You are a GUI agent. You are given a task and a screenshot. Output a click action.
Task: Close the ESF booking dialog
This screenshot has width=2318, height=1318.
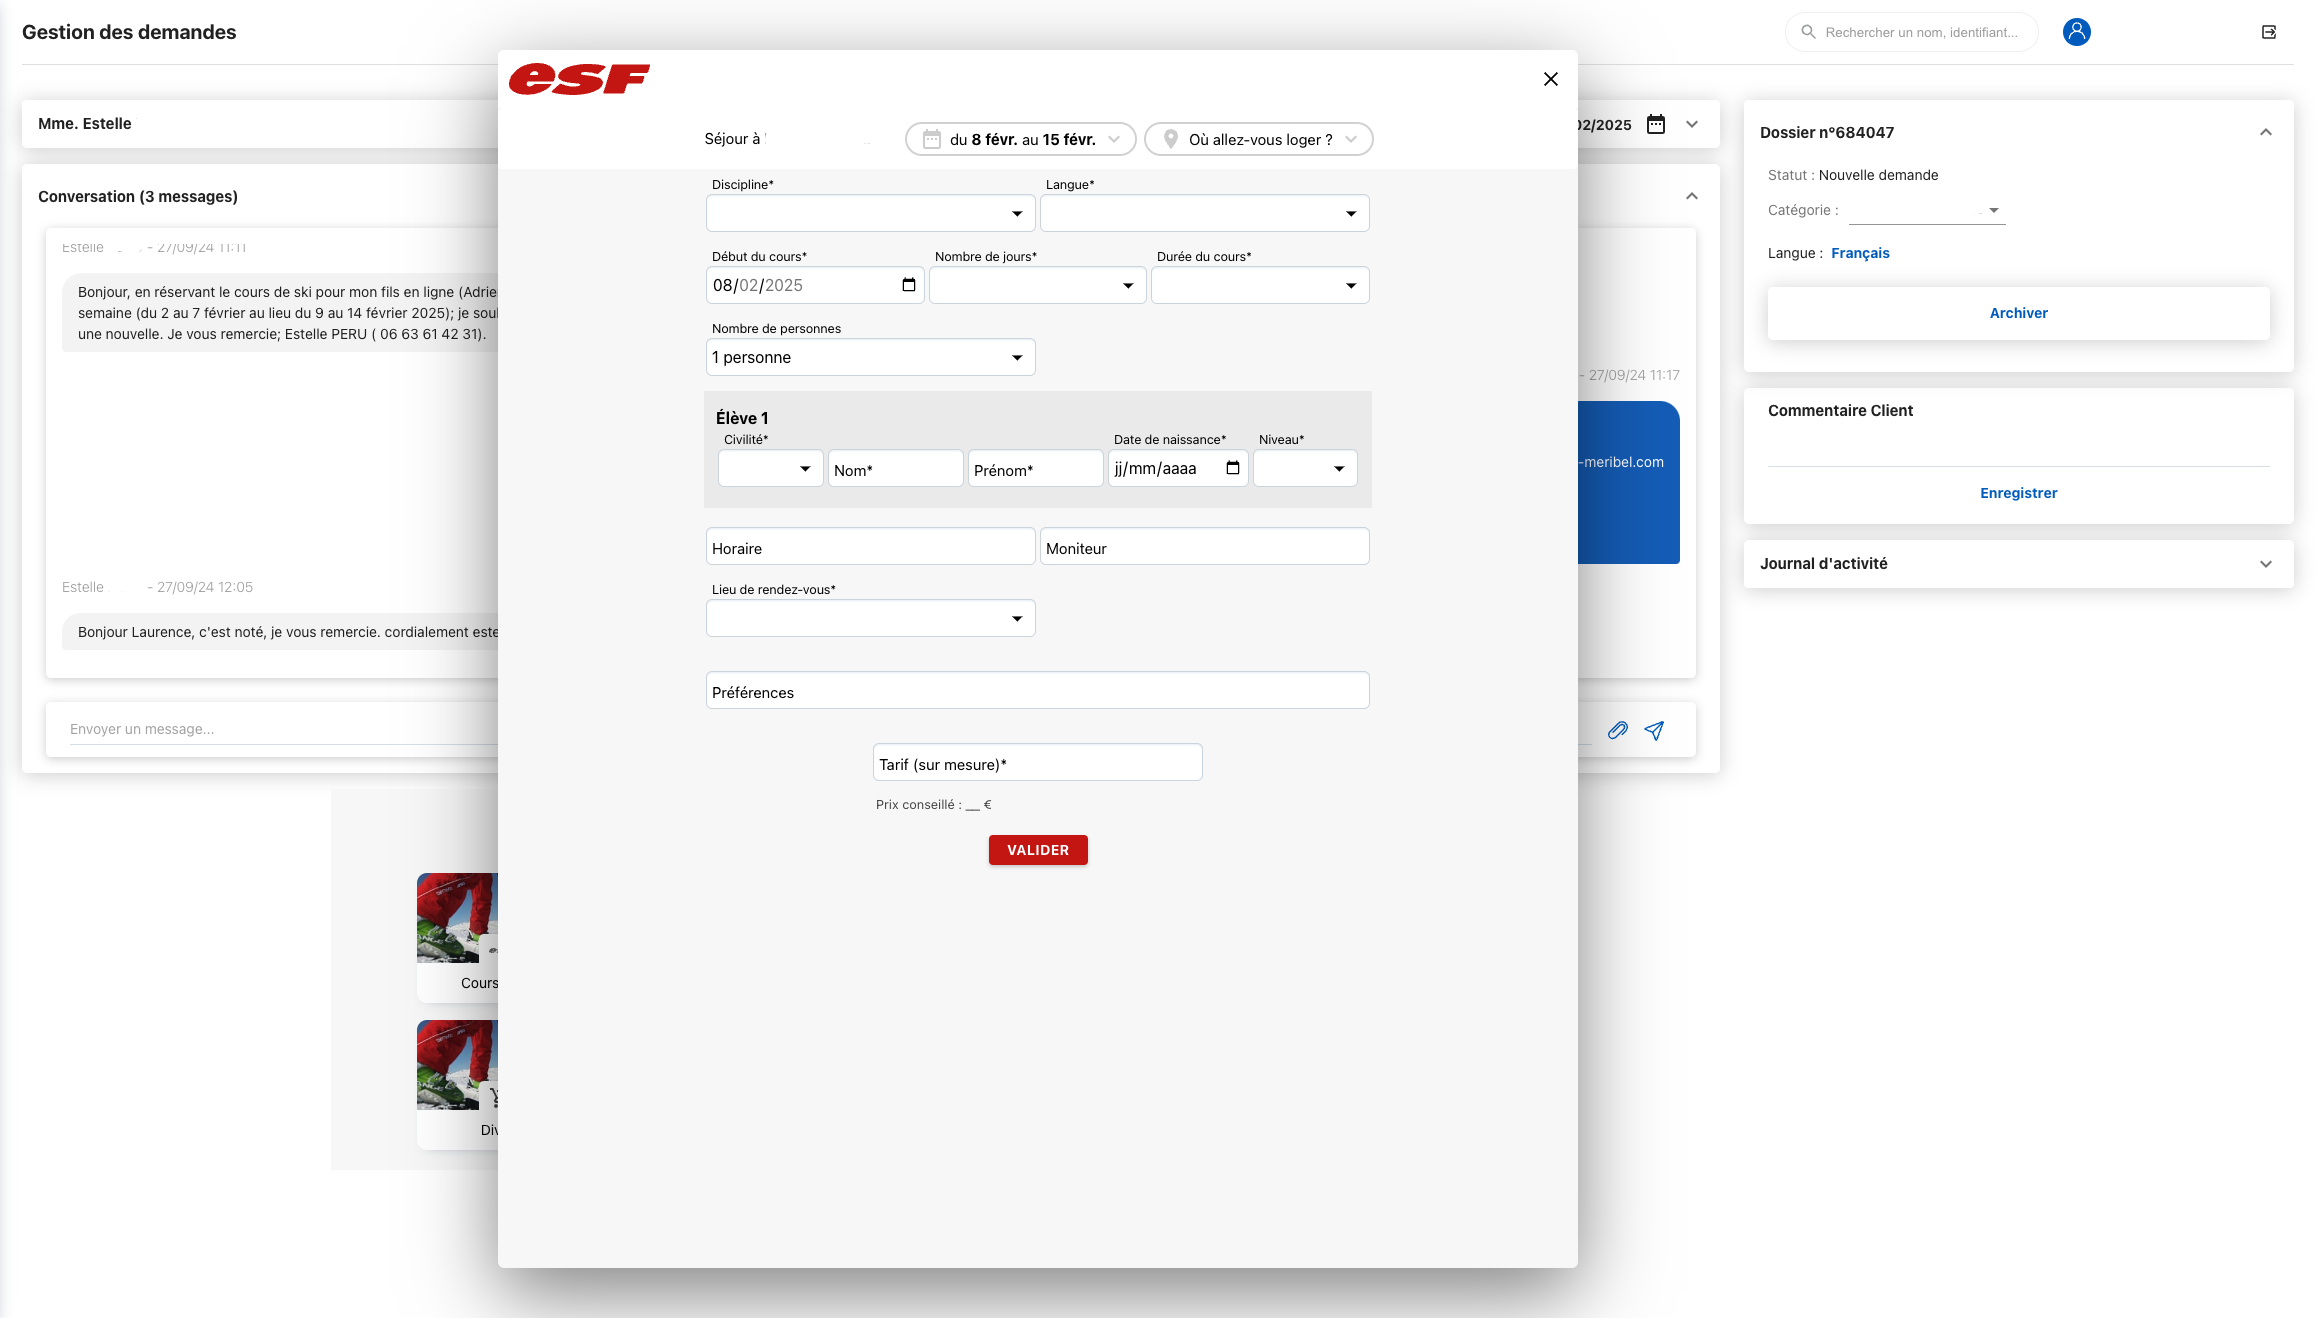click(1550, 79)
